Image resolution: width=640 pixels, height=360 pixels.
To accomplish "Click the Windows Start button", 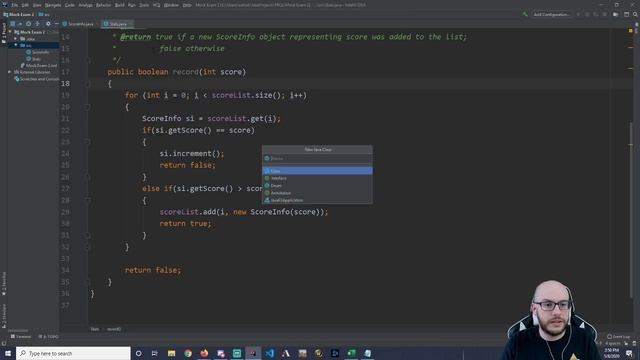I will pos(8,353).
